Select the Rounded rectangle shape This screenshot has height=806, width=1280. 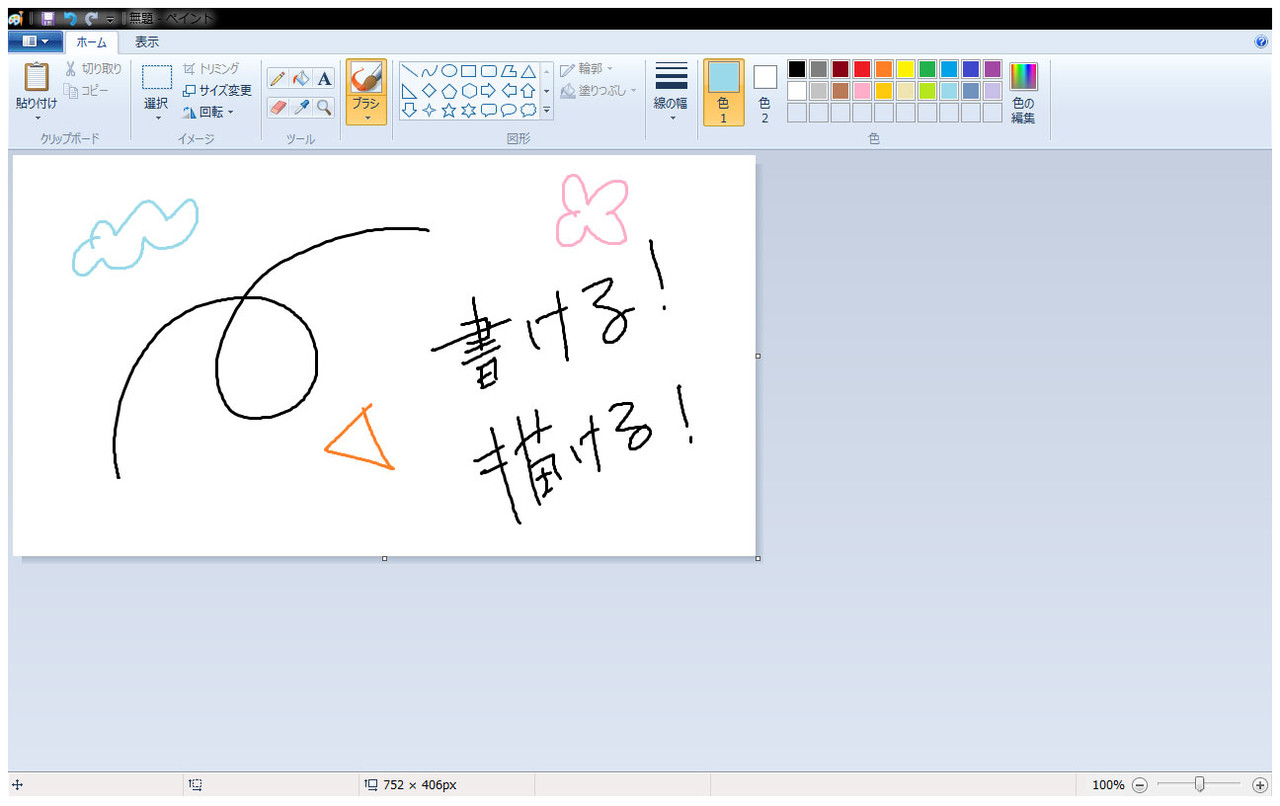click(488, 71)
